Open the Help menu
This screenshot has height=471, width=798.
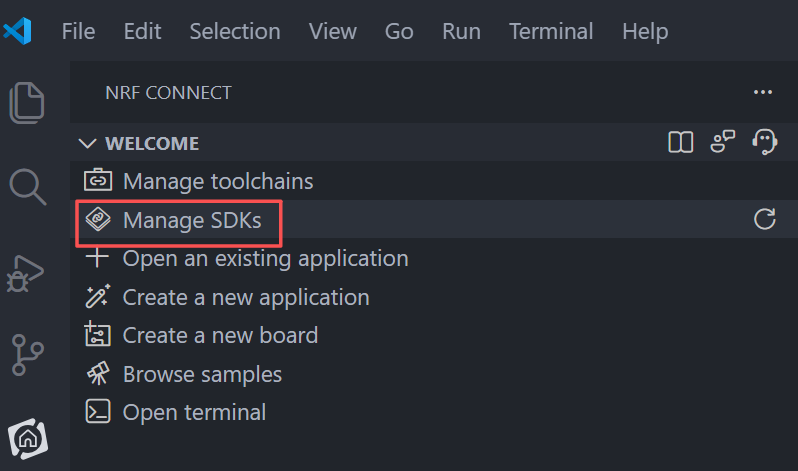click(x=645, y=33)
